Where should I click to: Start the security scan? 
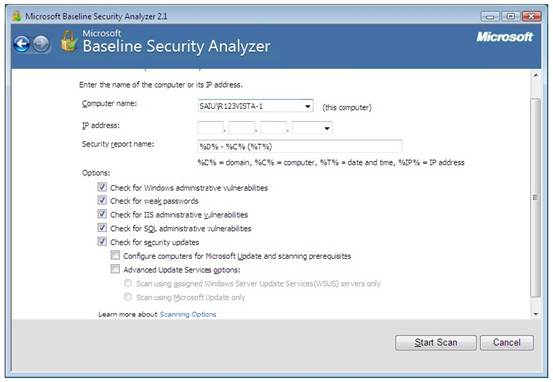click(x=436, y=342)
